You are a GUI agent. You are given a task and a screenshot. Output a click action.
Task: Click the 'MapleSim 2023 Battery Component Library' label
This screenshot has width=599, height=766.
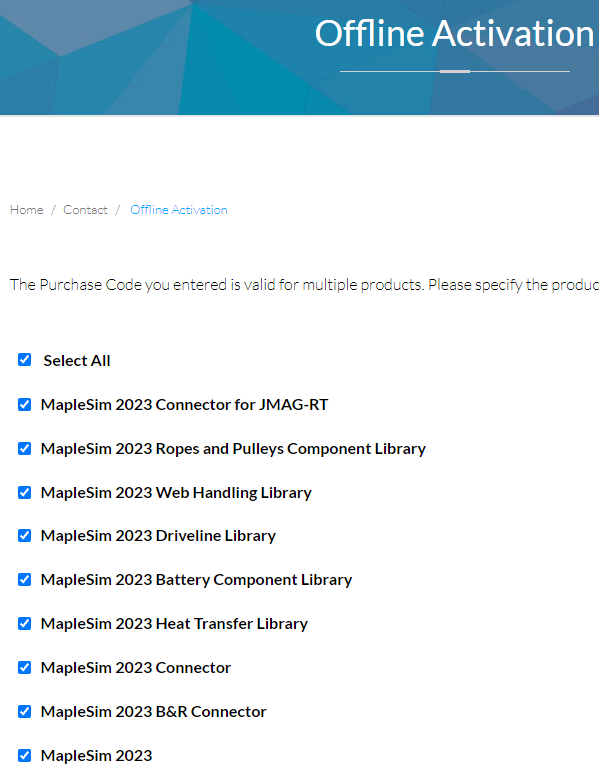click(196, 580)
